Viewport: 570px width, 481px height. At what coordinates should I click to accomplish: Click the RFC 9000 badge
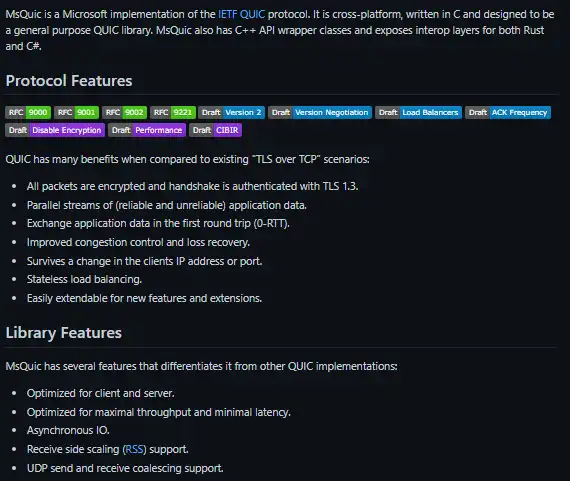pyautogui.click(x=28, y=112)
